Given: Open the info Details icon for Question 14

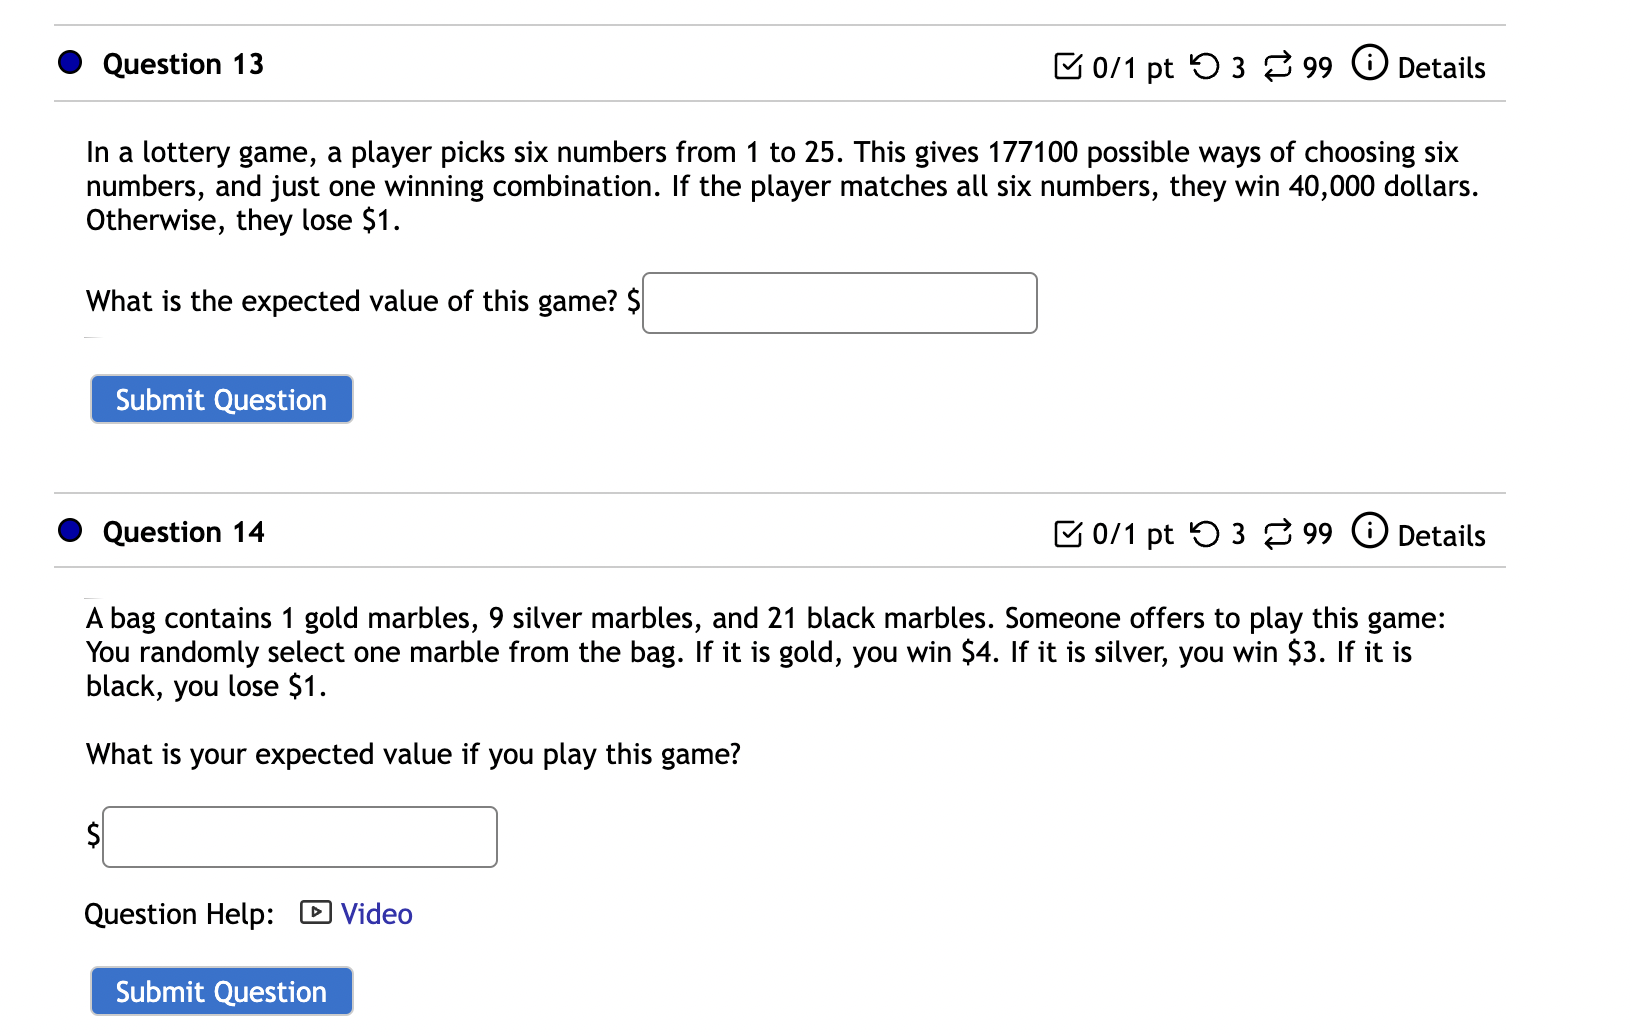Looking at the screenshot, I should click(1369, 530).
